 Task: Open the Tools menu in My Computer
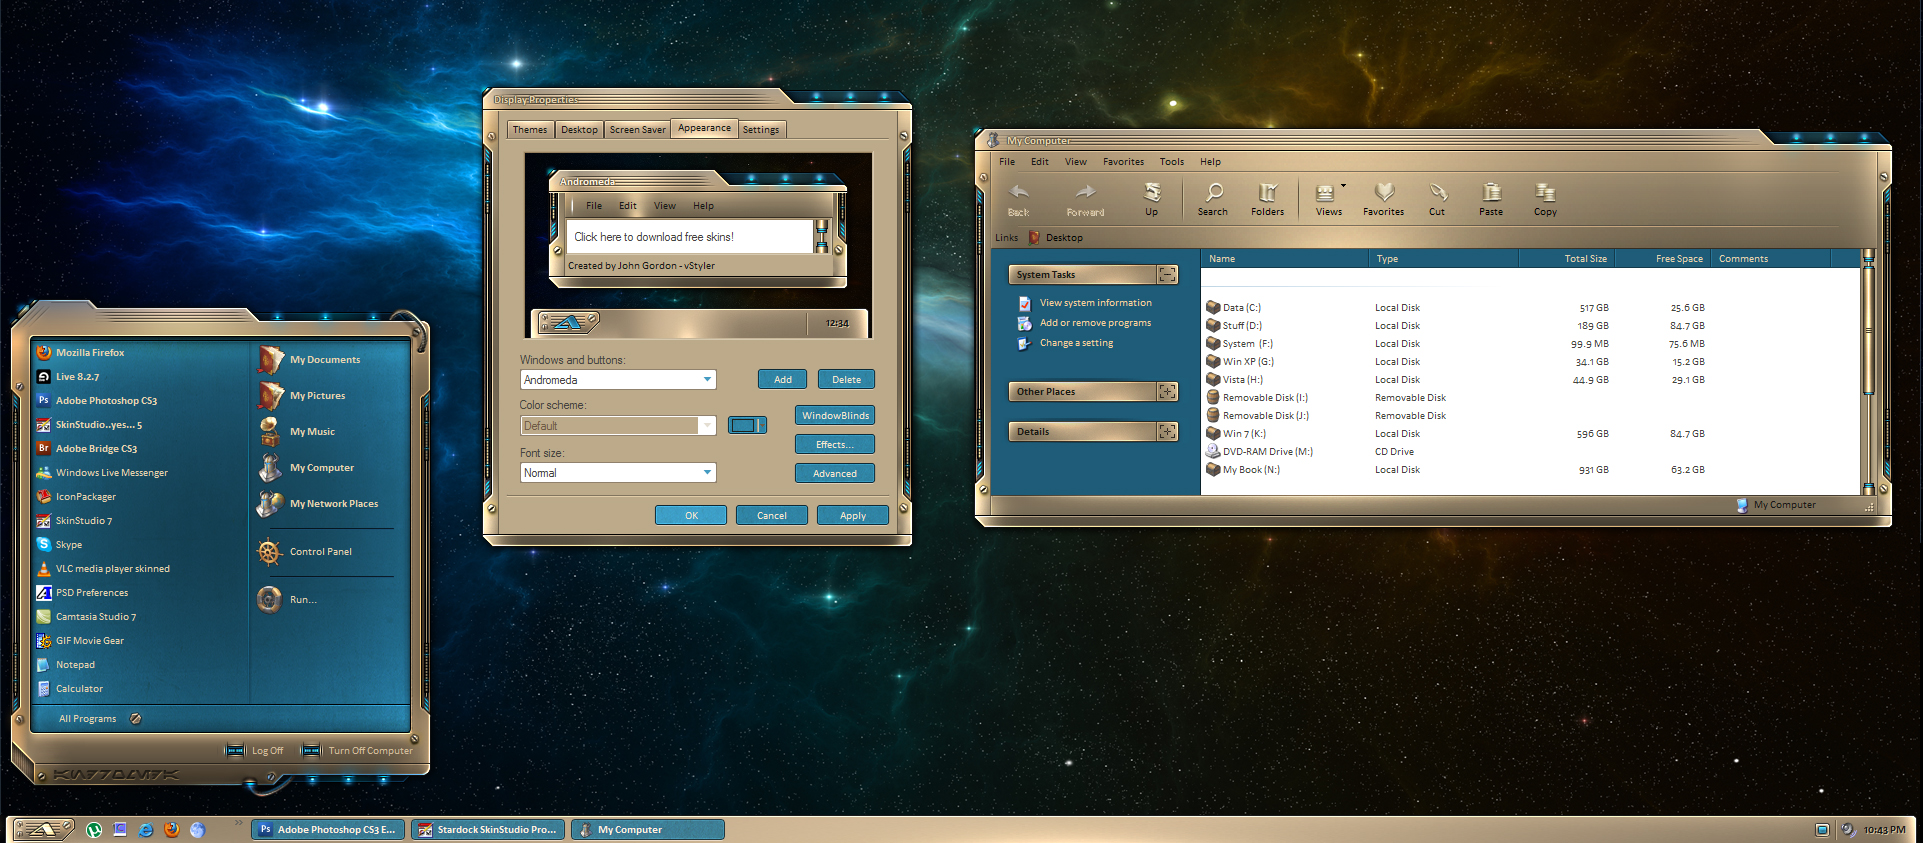pyautogui.click(x=1172, y=161)
